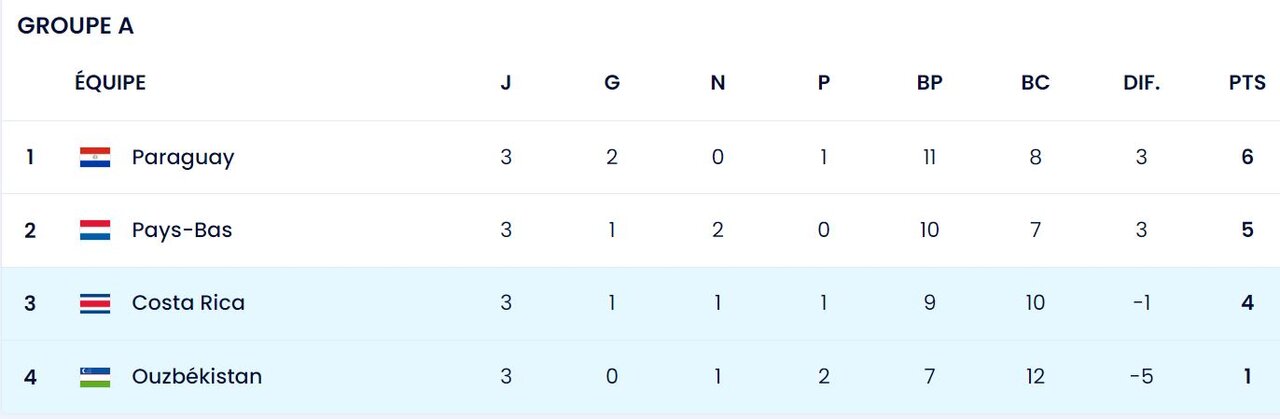The image size is (1280, 419).
Task: Click the BC column header
Action: click(x=1036, y=83)
